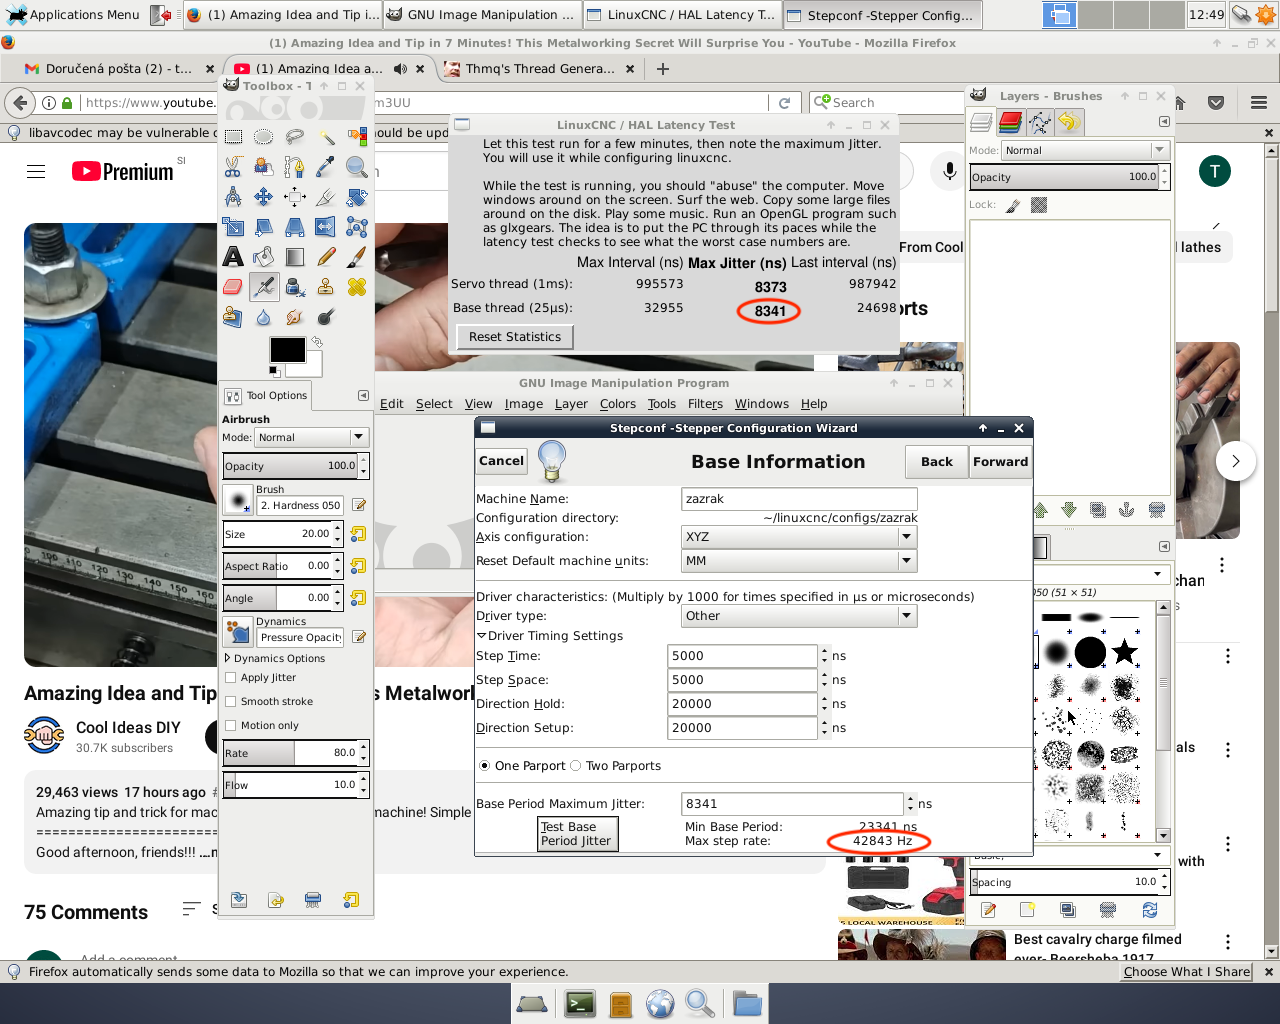
Task: Click the Reset Statistics button
Action: click(515, 337)
